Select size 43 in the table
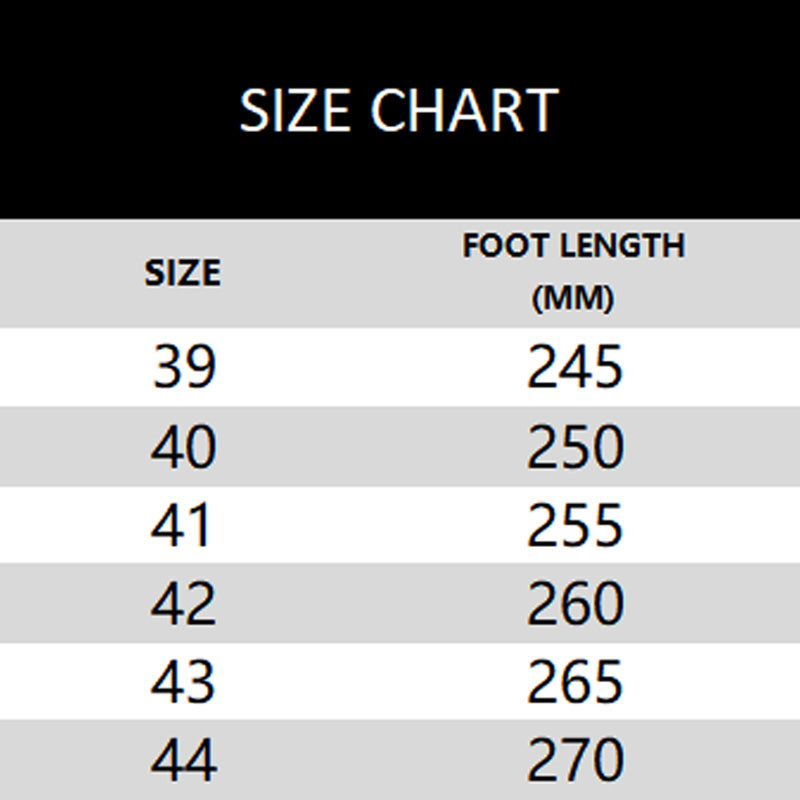Screen dimensions: 800x800 point(184,682)
